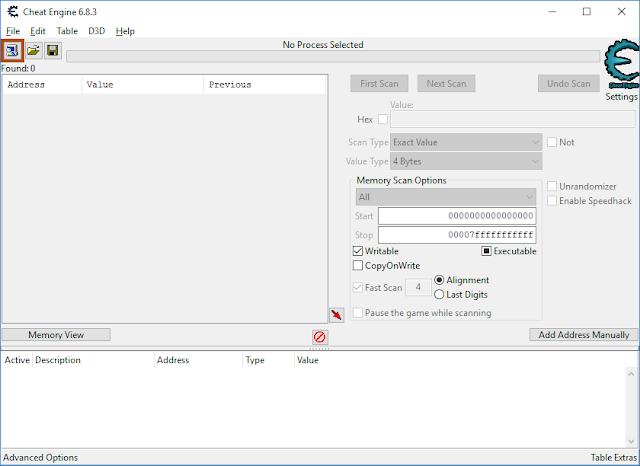Viewport: 640px width, 466px height.
Task: Toggle the Executable checkbox
Action: [x=486, y=251]
